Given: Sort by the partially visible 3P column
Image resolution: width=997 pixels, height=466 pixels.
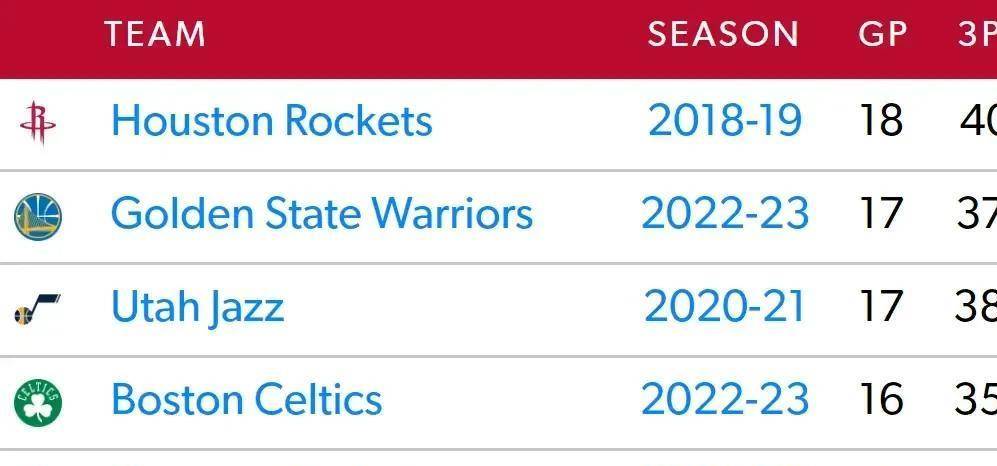Looking at the screenshot, I should 977,34.
